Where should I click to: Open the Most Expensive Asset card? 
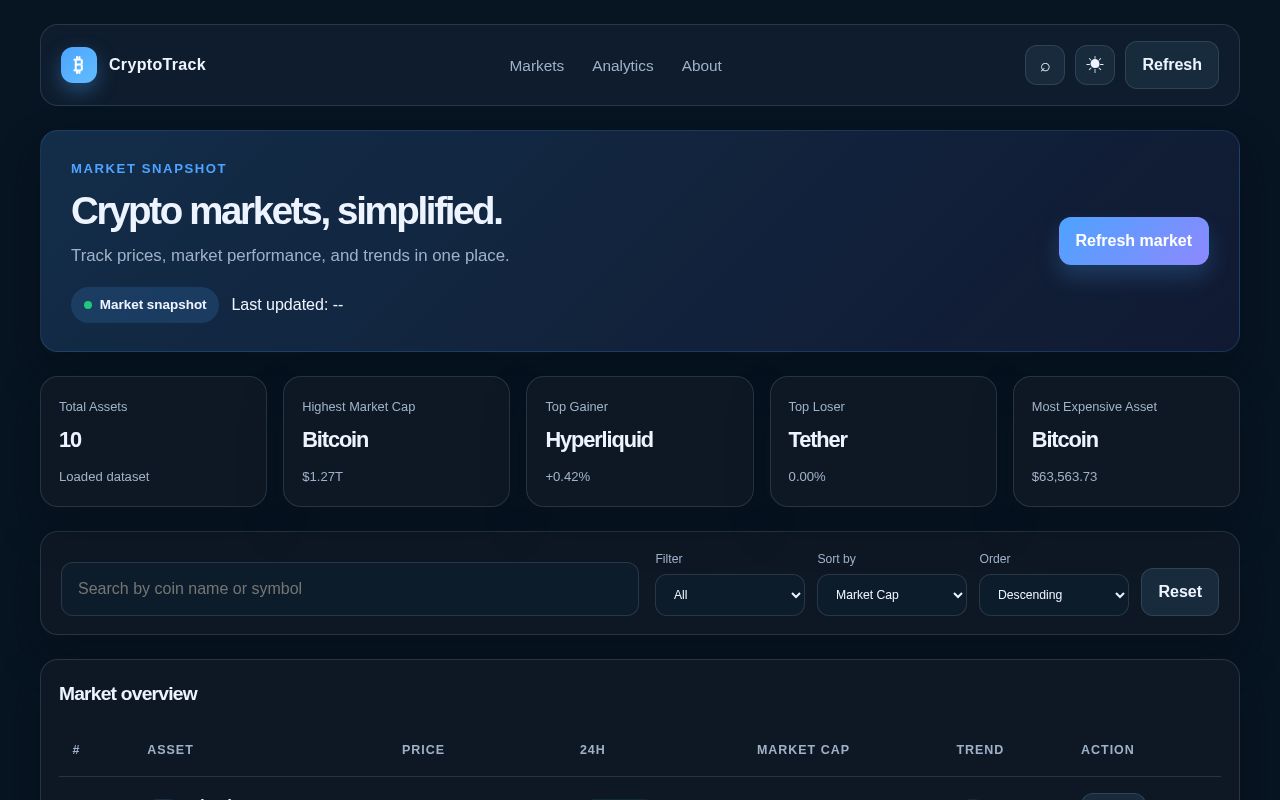[1126, 441]
